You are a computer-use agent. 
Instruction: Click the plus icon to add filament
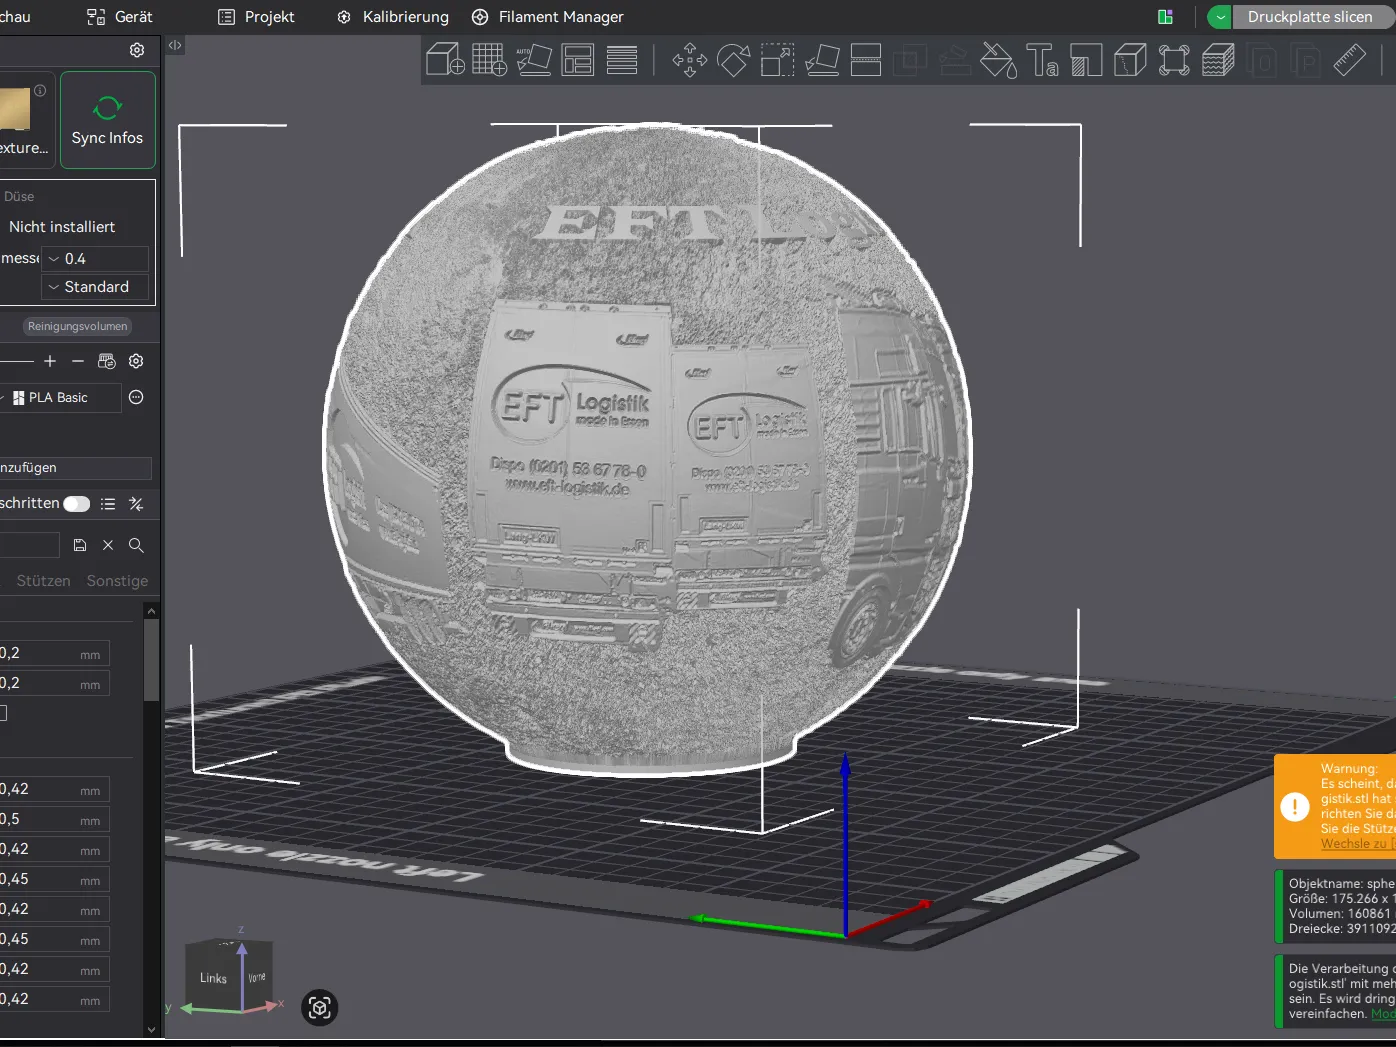[x=50, y=361]
